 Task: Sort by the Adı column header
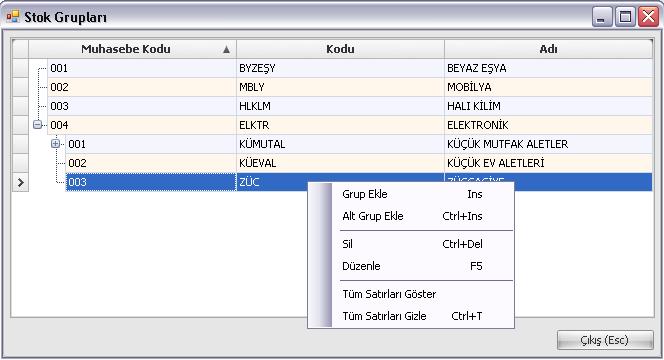point(548,49)
